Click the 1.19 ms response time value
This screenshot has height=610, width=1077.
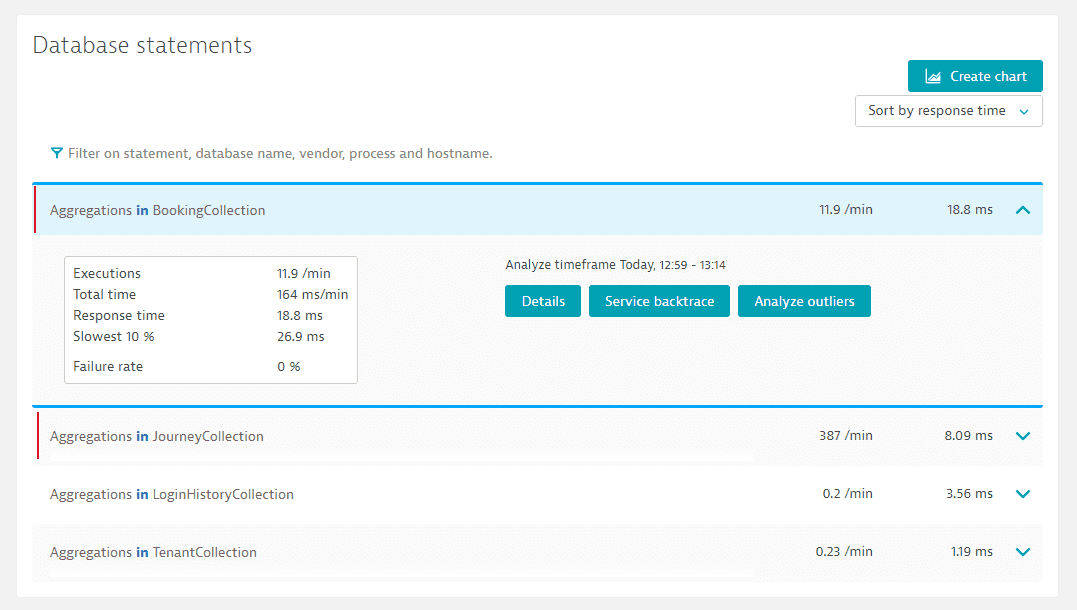972,552
